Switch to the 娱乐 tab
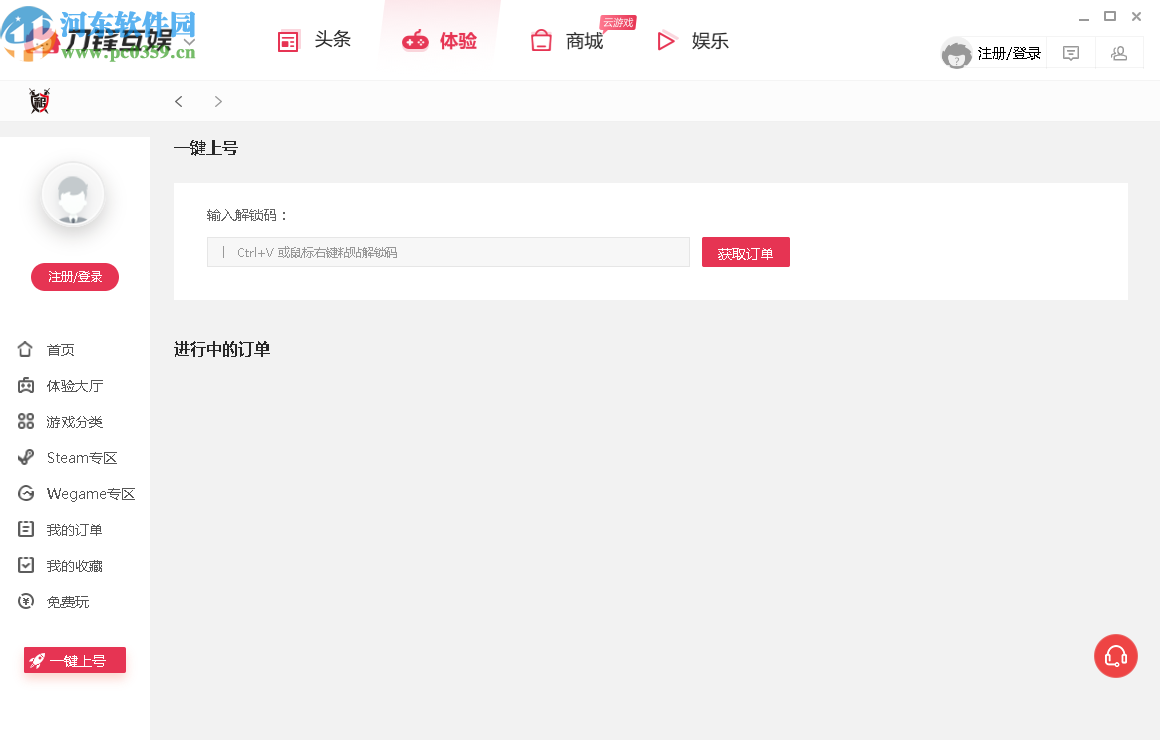1160x740 pixels. [x=694, y=40]
